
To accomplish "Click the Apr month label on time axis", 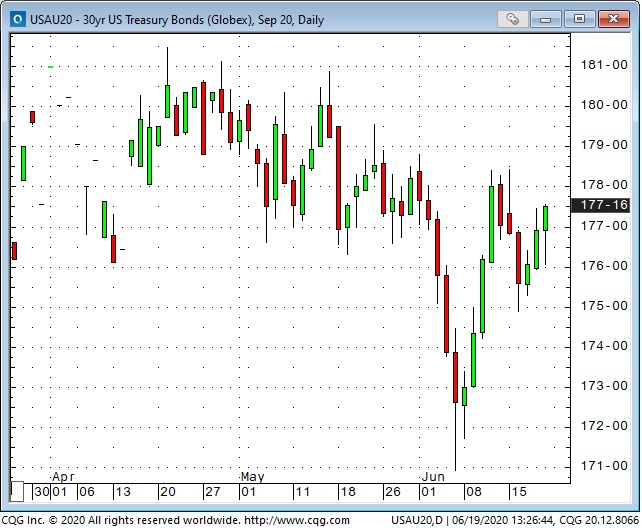I will click(63, 477).
